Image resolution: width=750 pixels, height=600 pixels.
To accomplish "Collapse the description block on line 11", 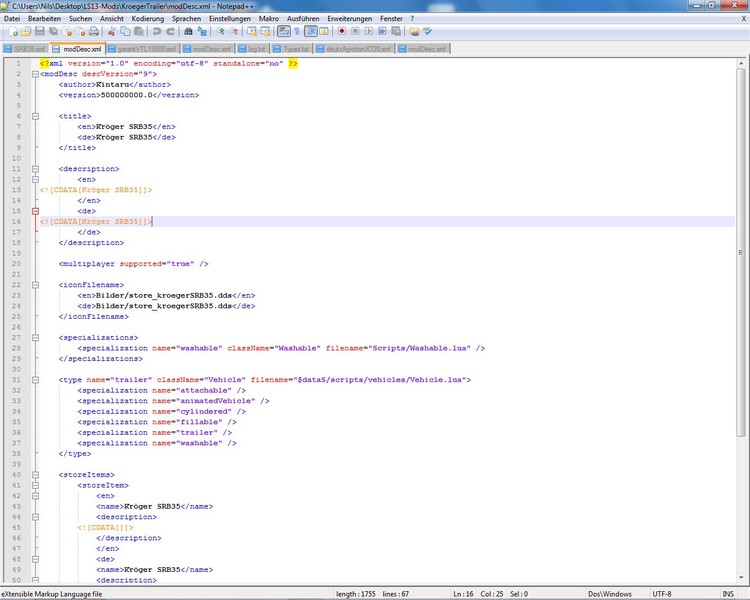I will point(35,169).
